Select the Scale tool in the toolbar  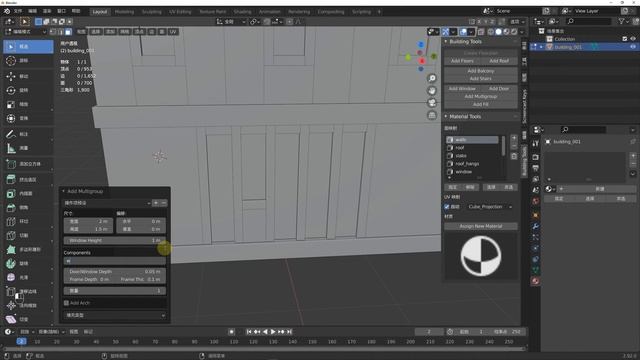tap(28, 104)
